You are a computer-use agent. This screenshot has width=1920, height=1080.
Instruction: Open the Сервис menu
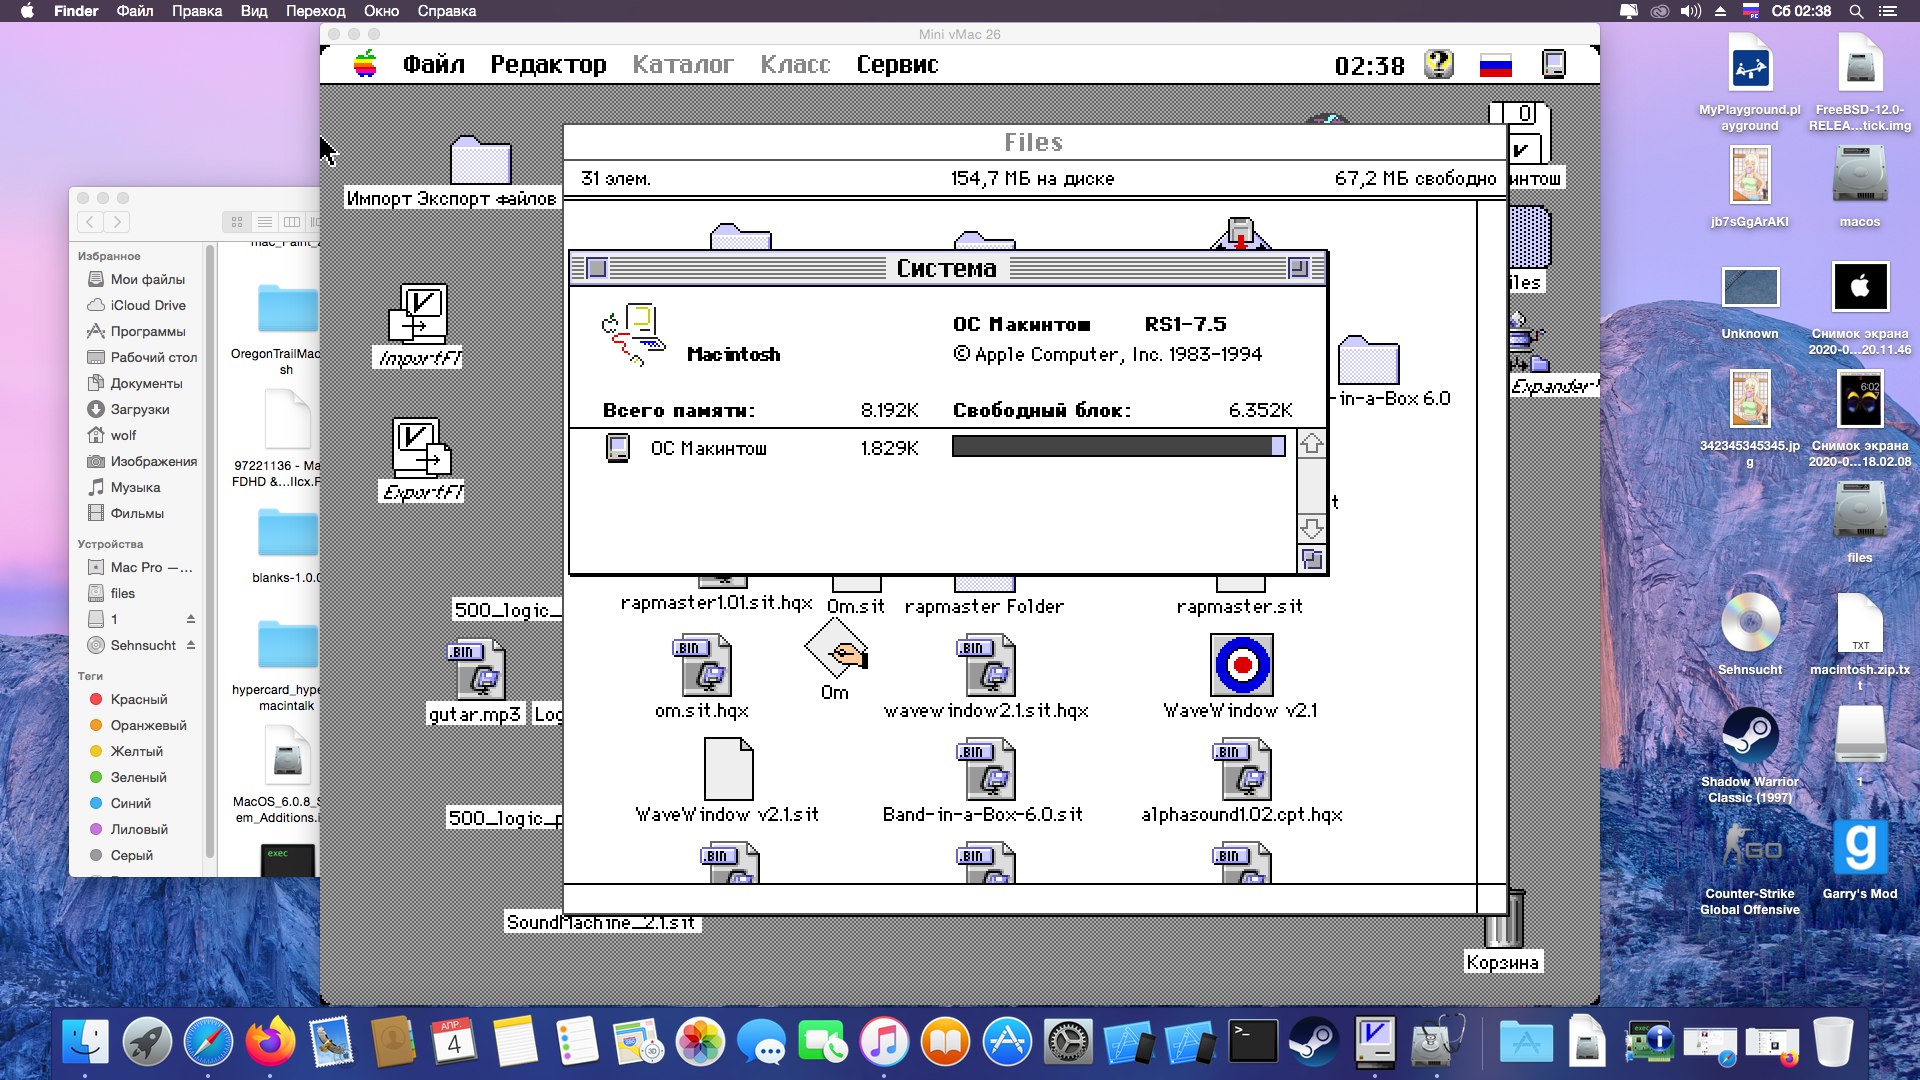[x=897, y=65]
